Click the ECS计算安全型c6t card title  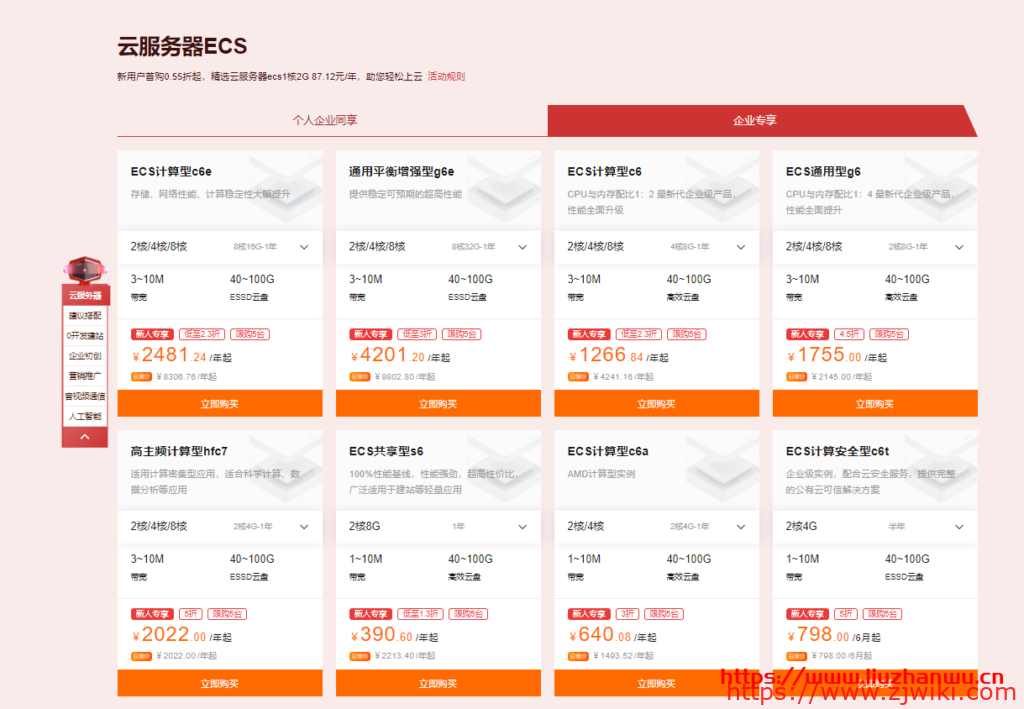pos(838,451)
